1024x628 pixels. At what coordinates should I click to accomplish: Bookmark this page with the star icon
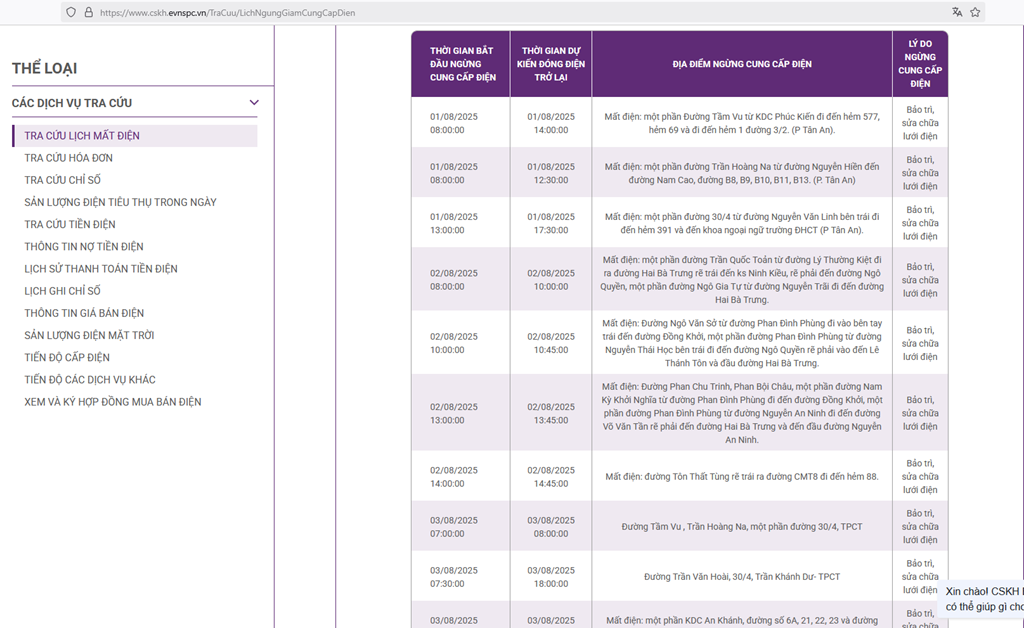tap(975, 12)
